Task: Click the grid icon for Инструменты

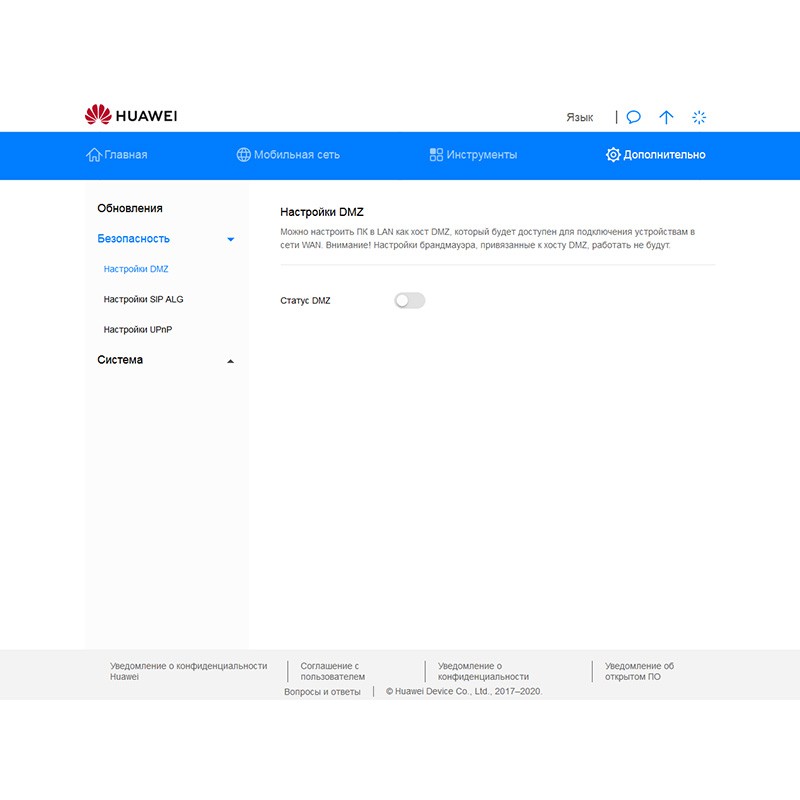Action: [x=436, y=155]
